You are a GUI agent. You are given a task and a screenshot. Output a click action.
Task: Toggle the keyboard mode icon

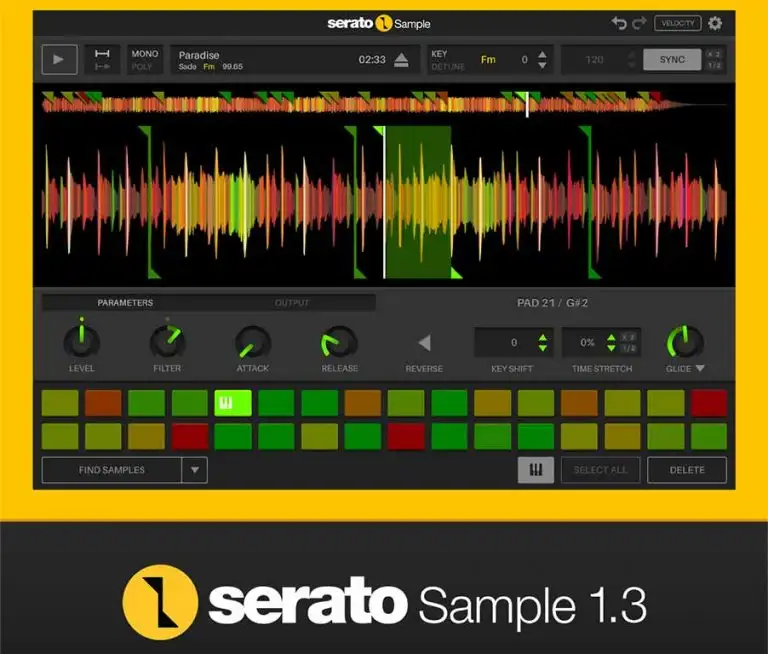point(536,470)
